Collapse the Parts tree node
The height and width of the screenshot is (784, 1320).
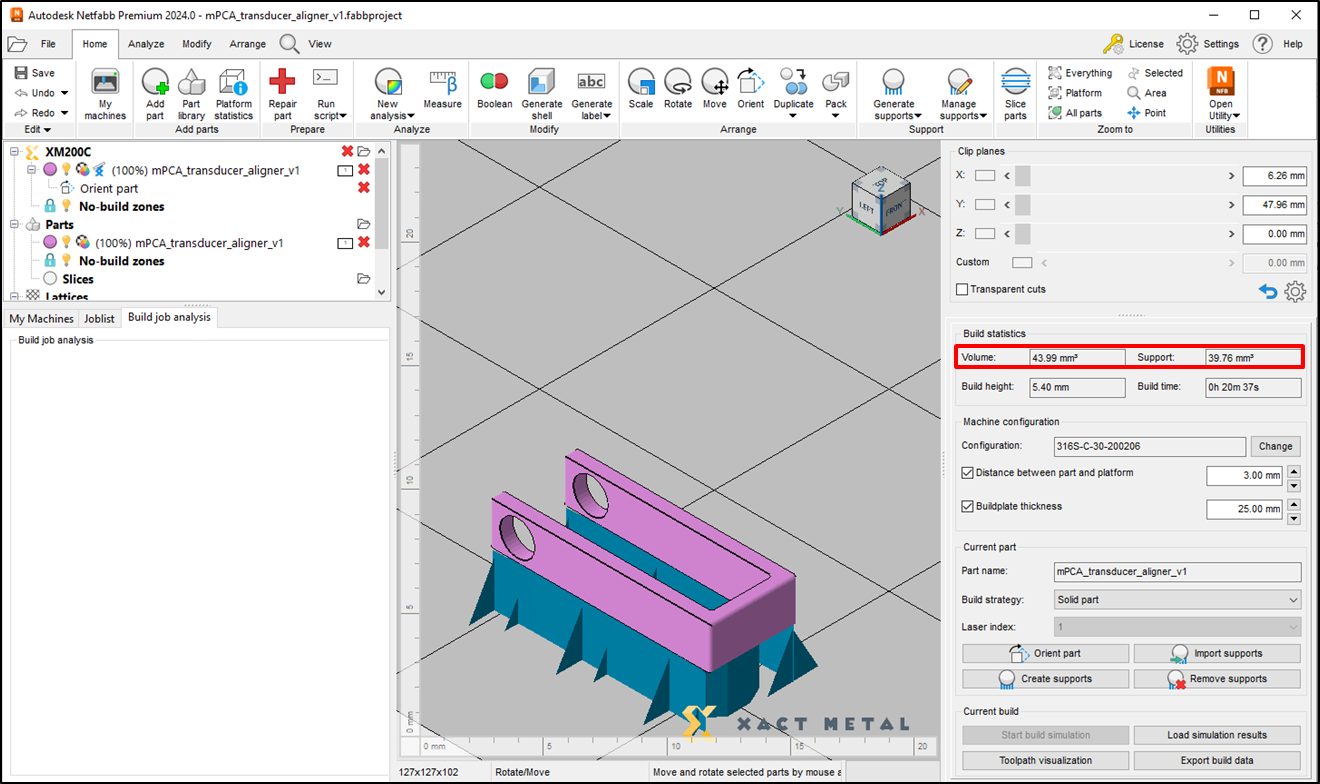click(x=15, y=224)
